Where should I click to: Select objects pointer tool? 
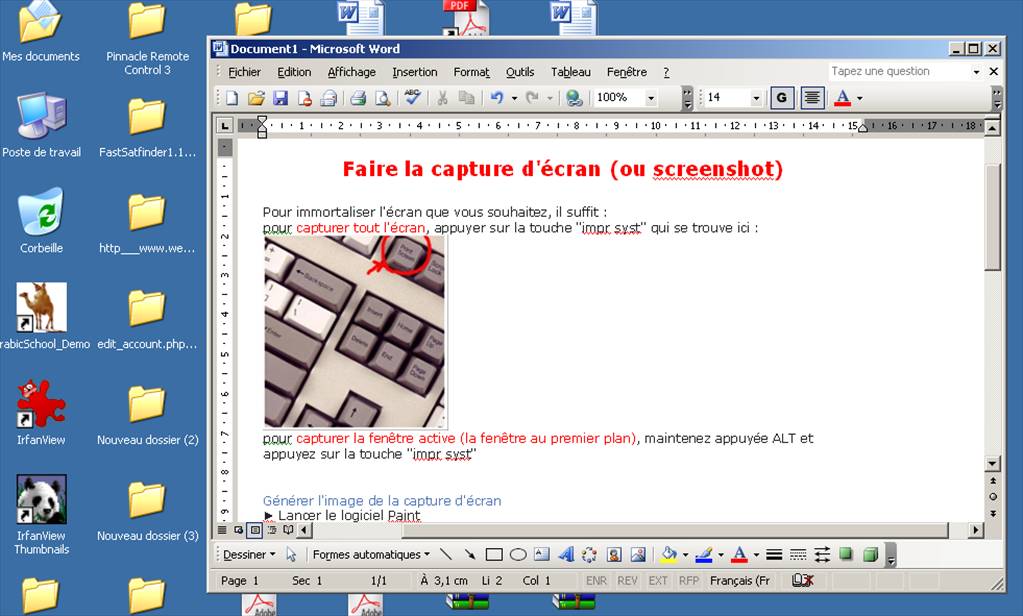tap(291, 555)
